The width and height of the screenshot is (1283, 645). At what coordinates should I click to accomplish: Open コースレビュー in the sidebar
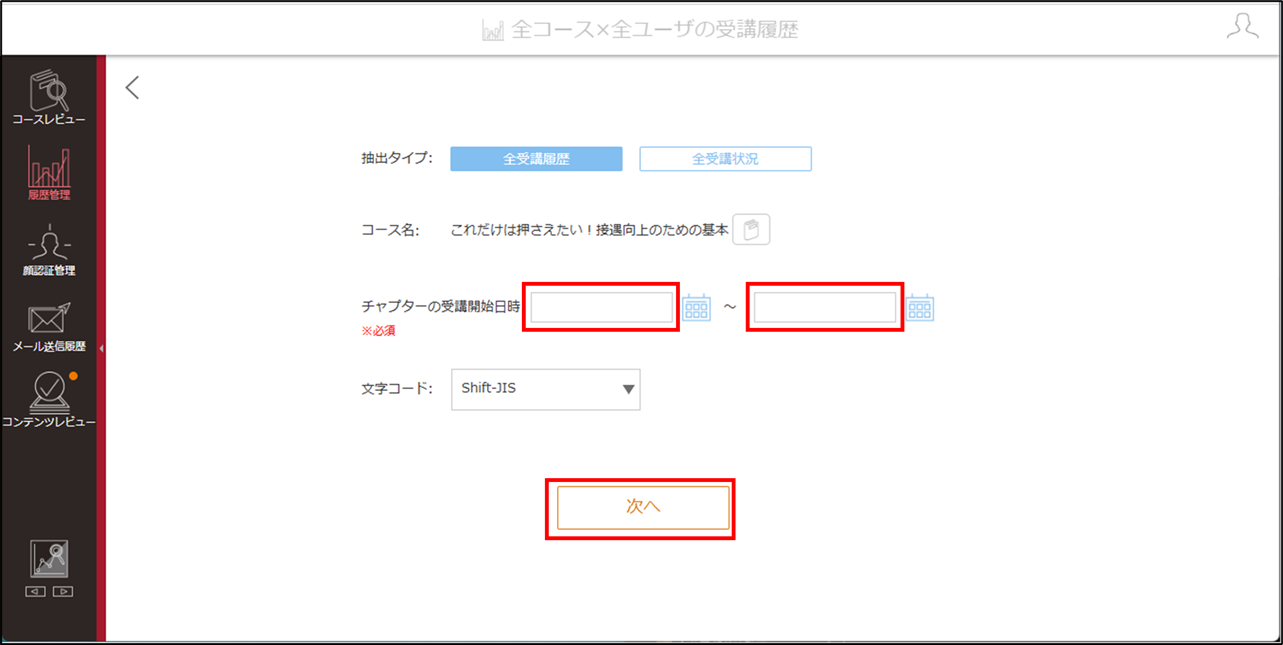(x=48, y=98)
